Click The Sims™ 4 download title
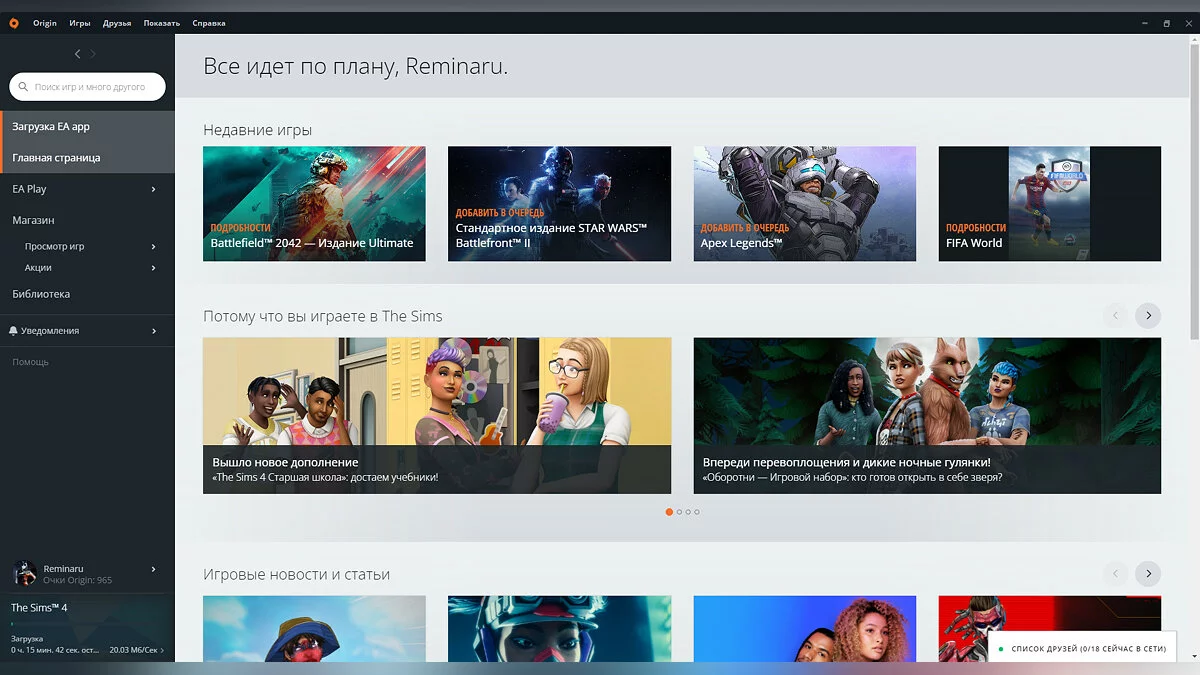1200x675 pixels. tap(39, 608)
